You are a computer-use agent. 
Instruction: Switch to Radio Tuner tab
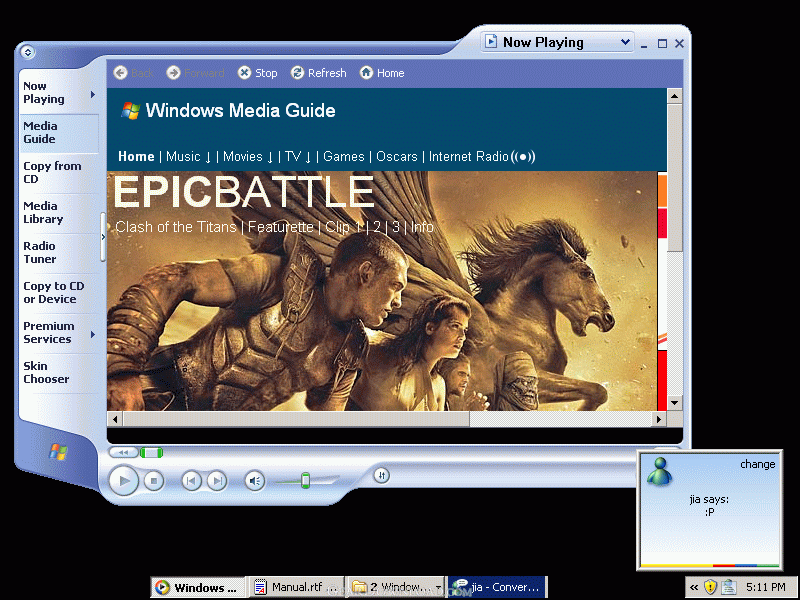pyautogui.click(x=59, y=253)
